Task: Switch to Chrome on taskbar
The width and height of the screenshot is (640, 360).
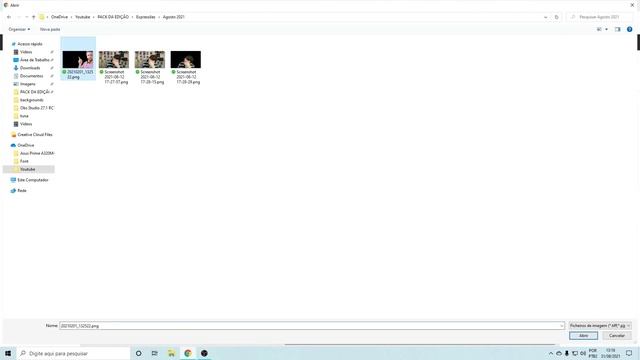Action: point(188,353)
